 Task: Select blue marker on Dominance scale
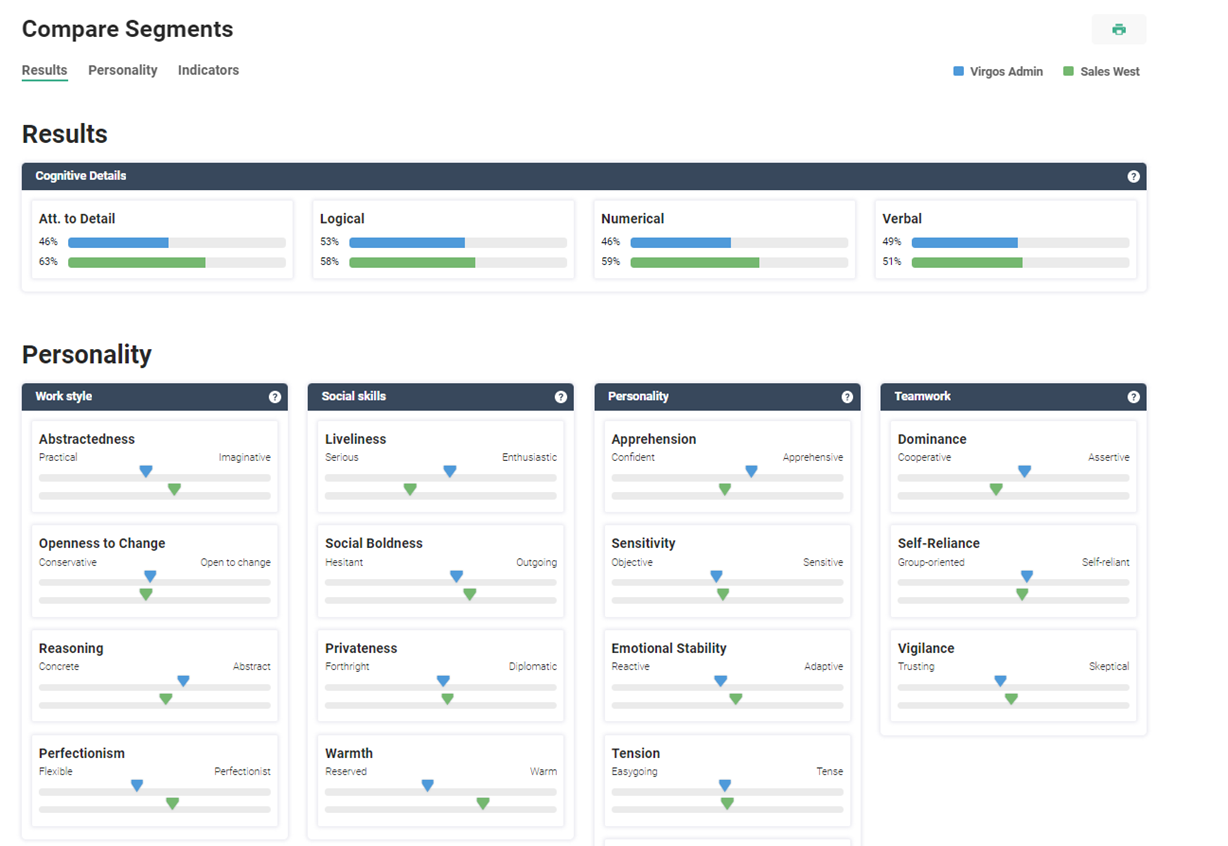1024,471
